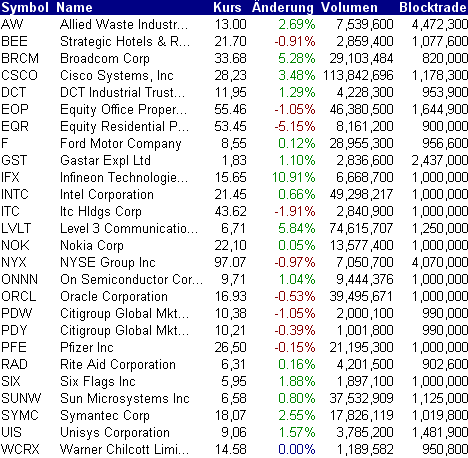Click DCT Industrial Trust... name
Image resolution: width=468 pixels, height=458 pixels.
point(122,92)
